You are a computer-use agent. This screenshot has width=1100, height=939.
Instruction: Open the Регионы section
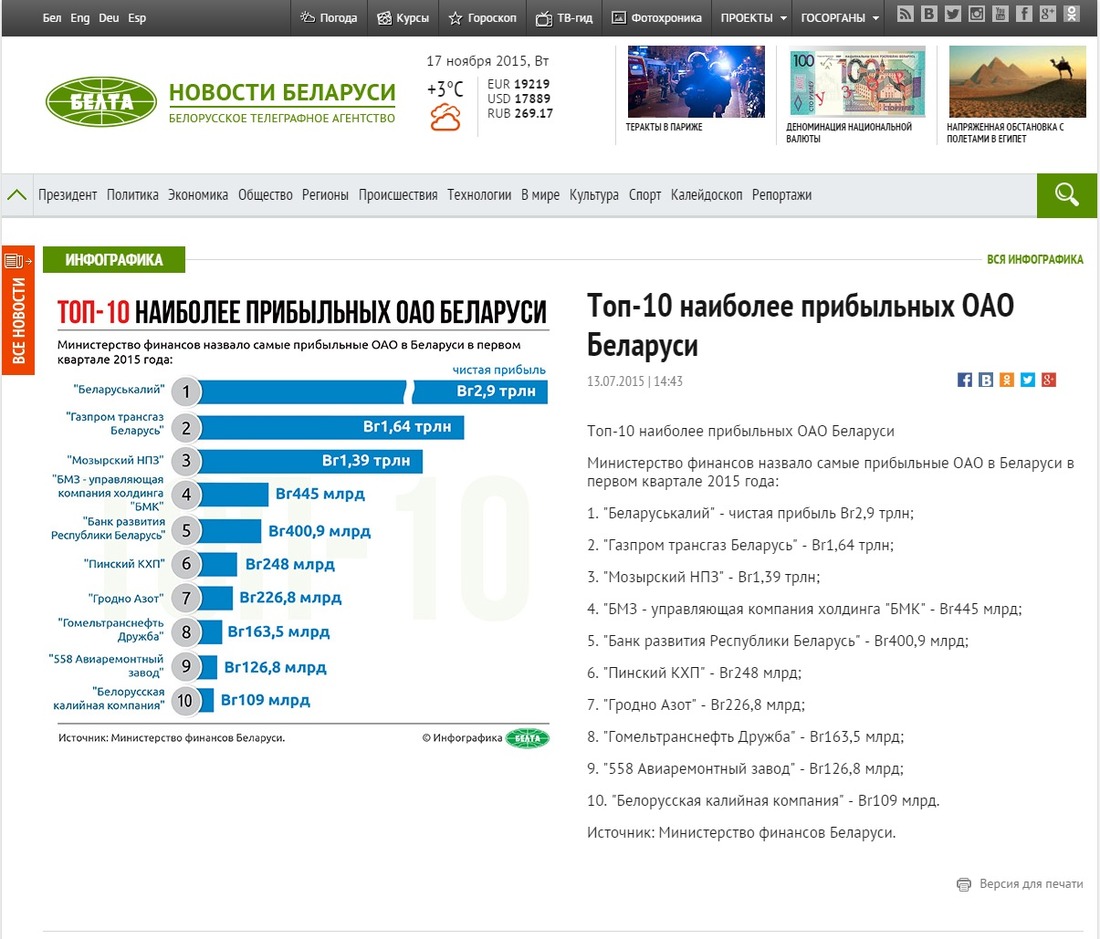click(x=325, y=195)
